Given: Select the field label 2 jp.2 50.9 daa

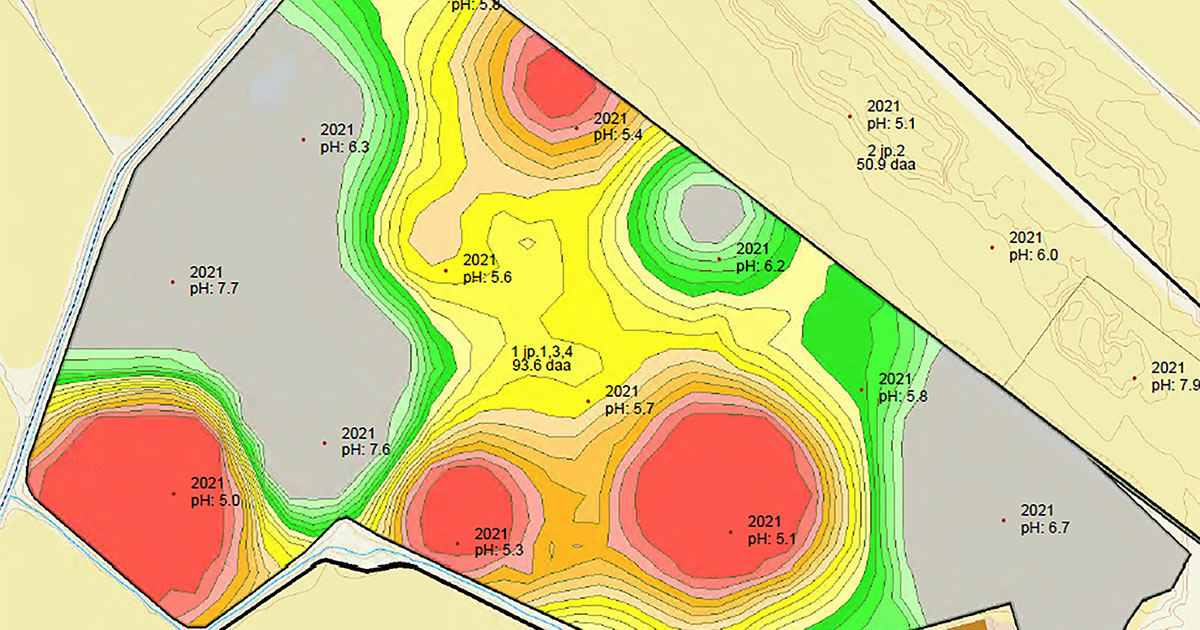Looking at the screenshot, I should point(887,158).
